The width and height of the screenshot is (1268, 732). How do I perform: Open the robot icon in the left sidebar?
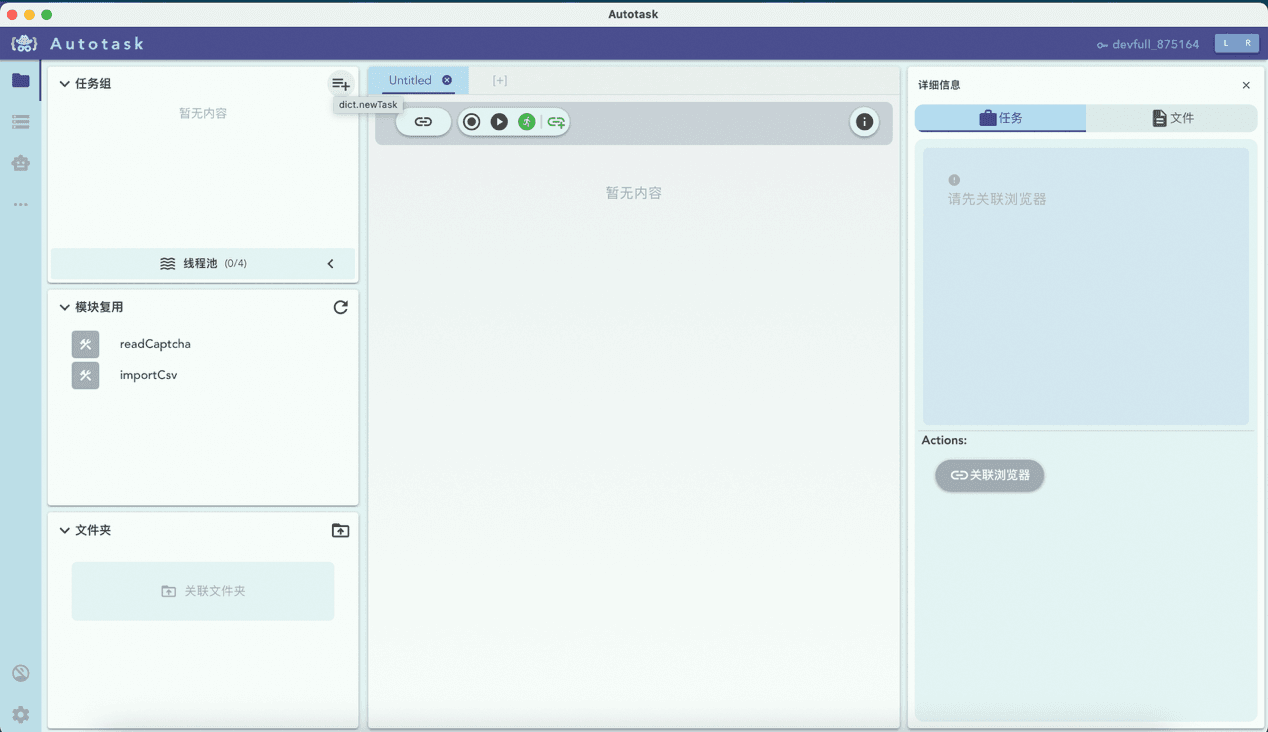click(x=21, y=163)
